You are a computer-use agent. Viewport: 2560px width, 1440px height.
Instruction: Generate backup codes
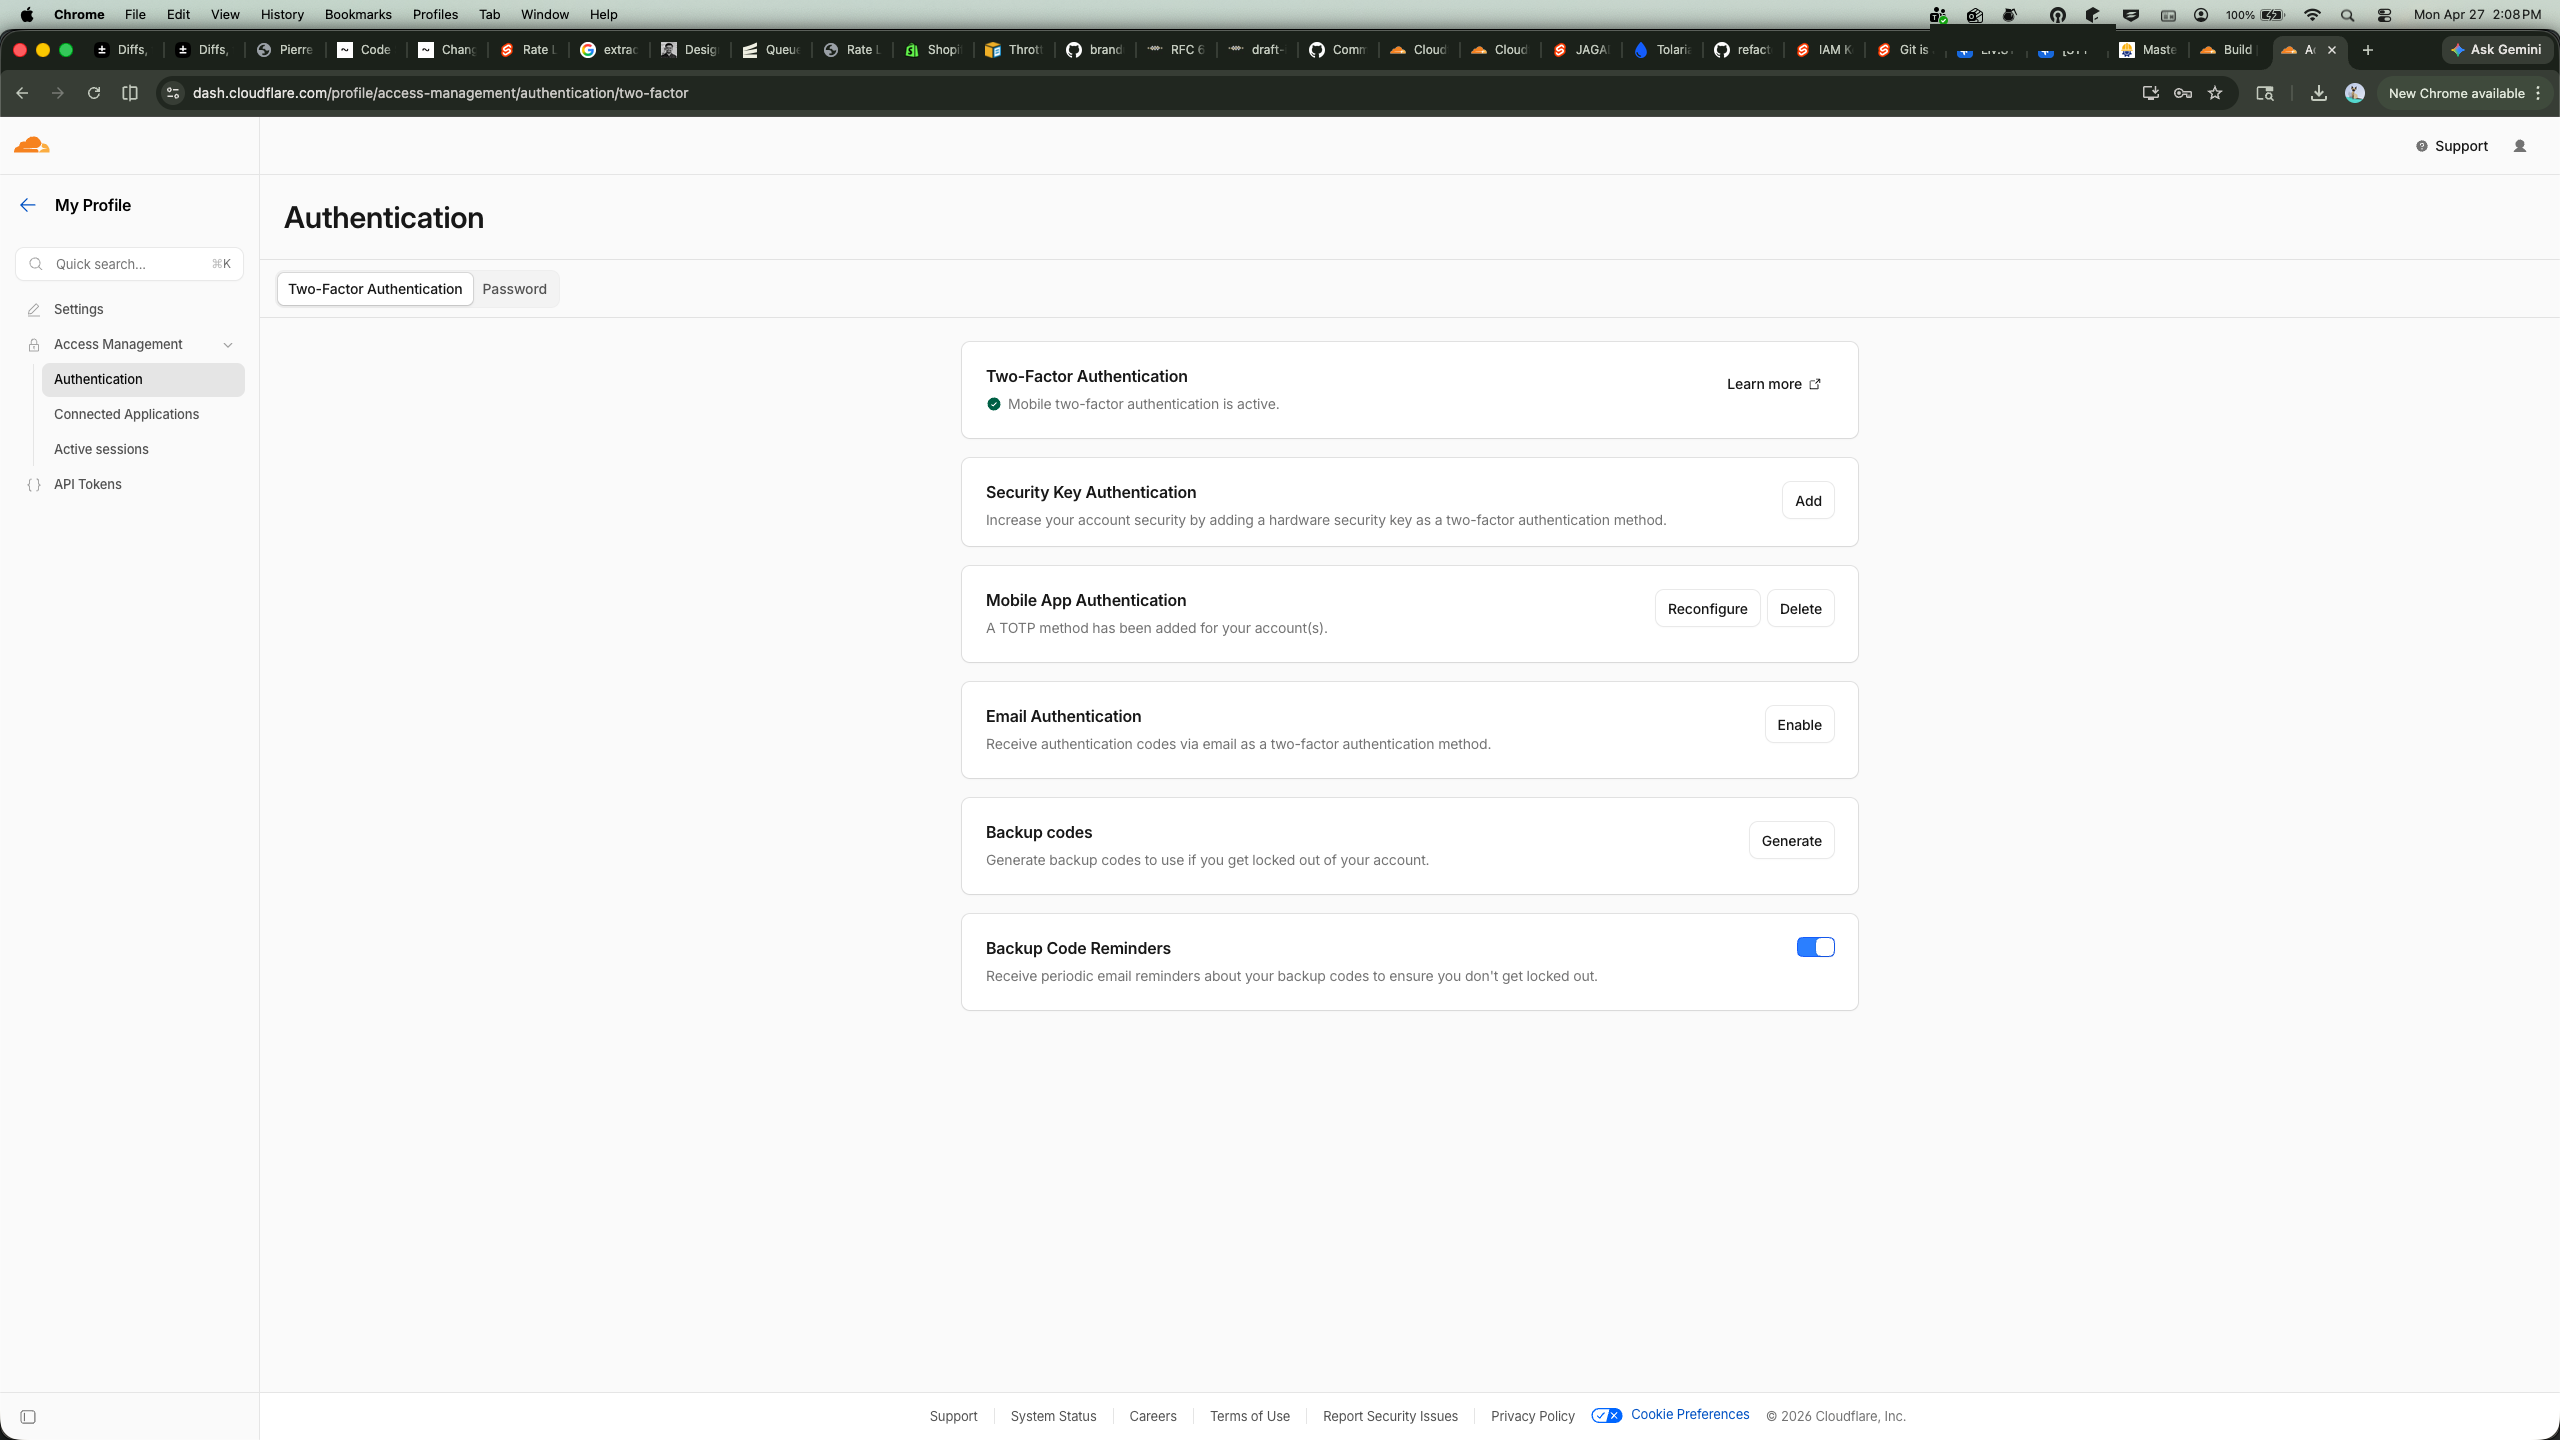click(x=1791, y=840)
